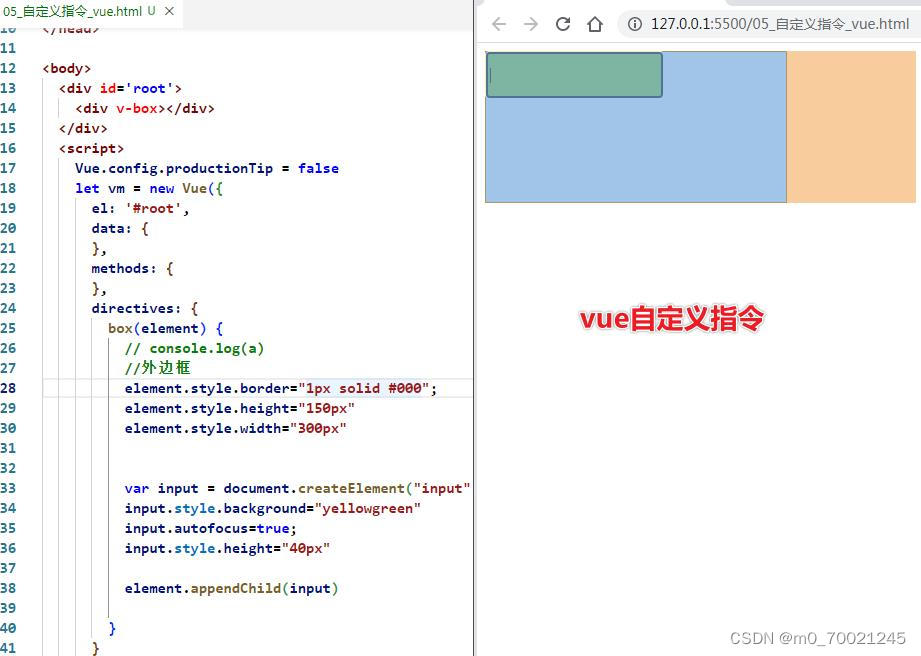Click the box(element) { function line
The image size is (921, 656).
[x=166, y=328]
